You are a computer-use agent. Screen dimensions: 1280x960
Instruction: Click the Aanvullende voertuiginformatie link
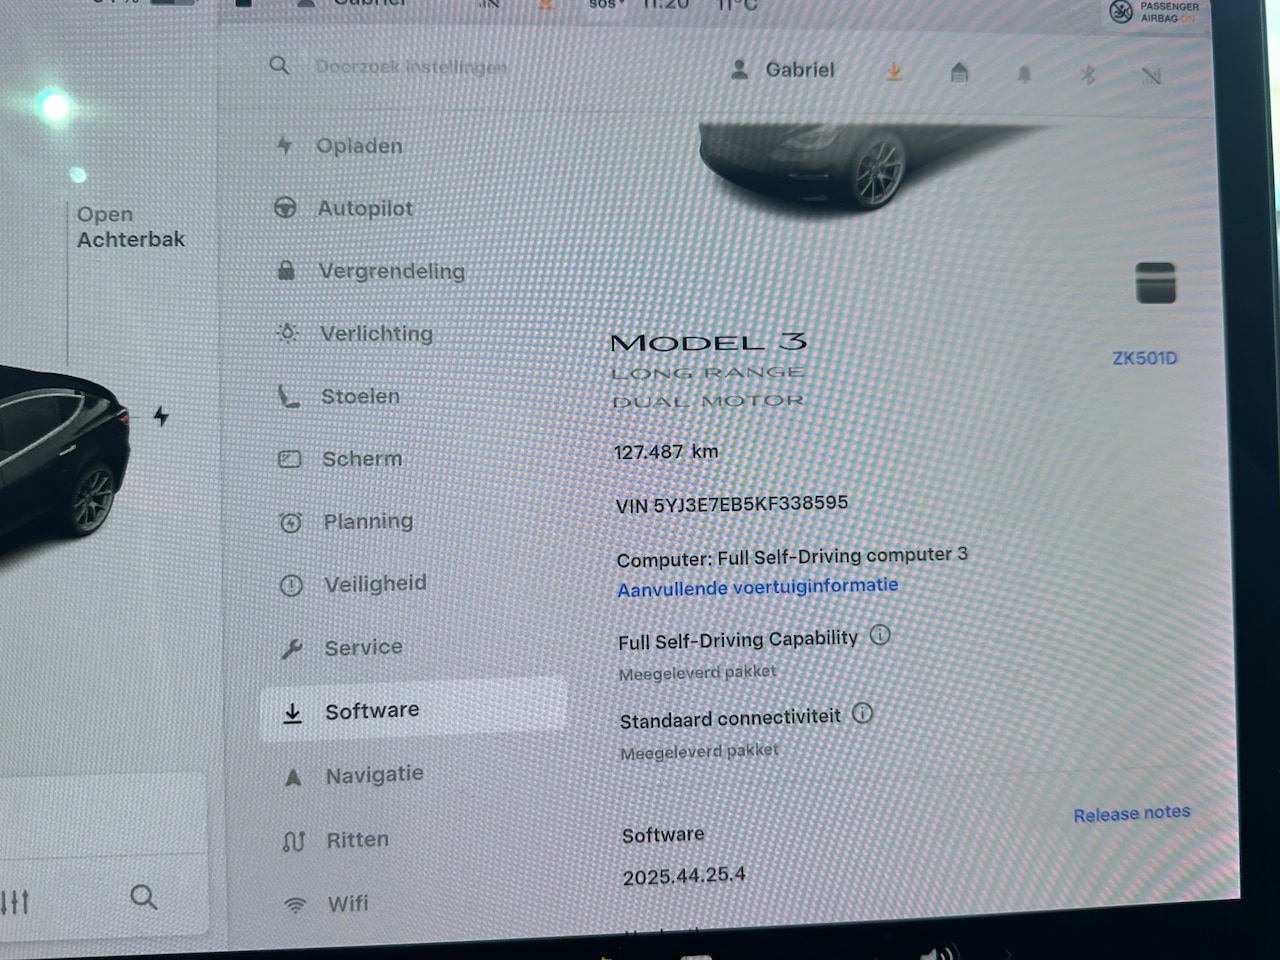point(757,587)
